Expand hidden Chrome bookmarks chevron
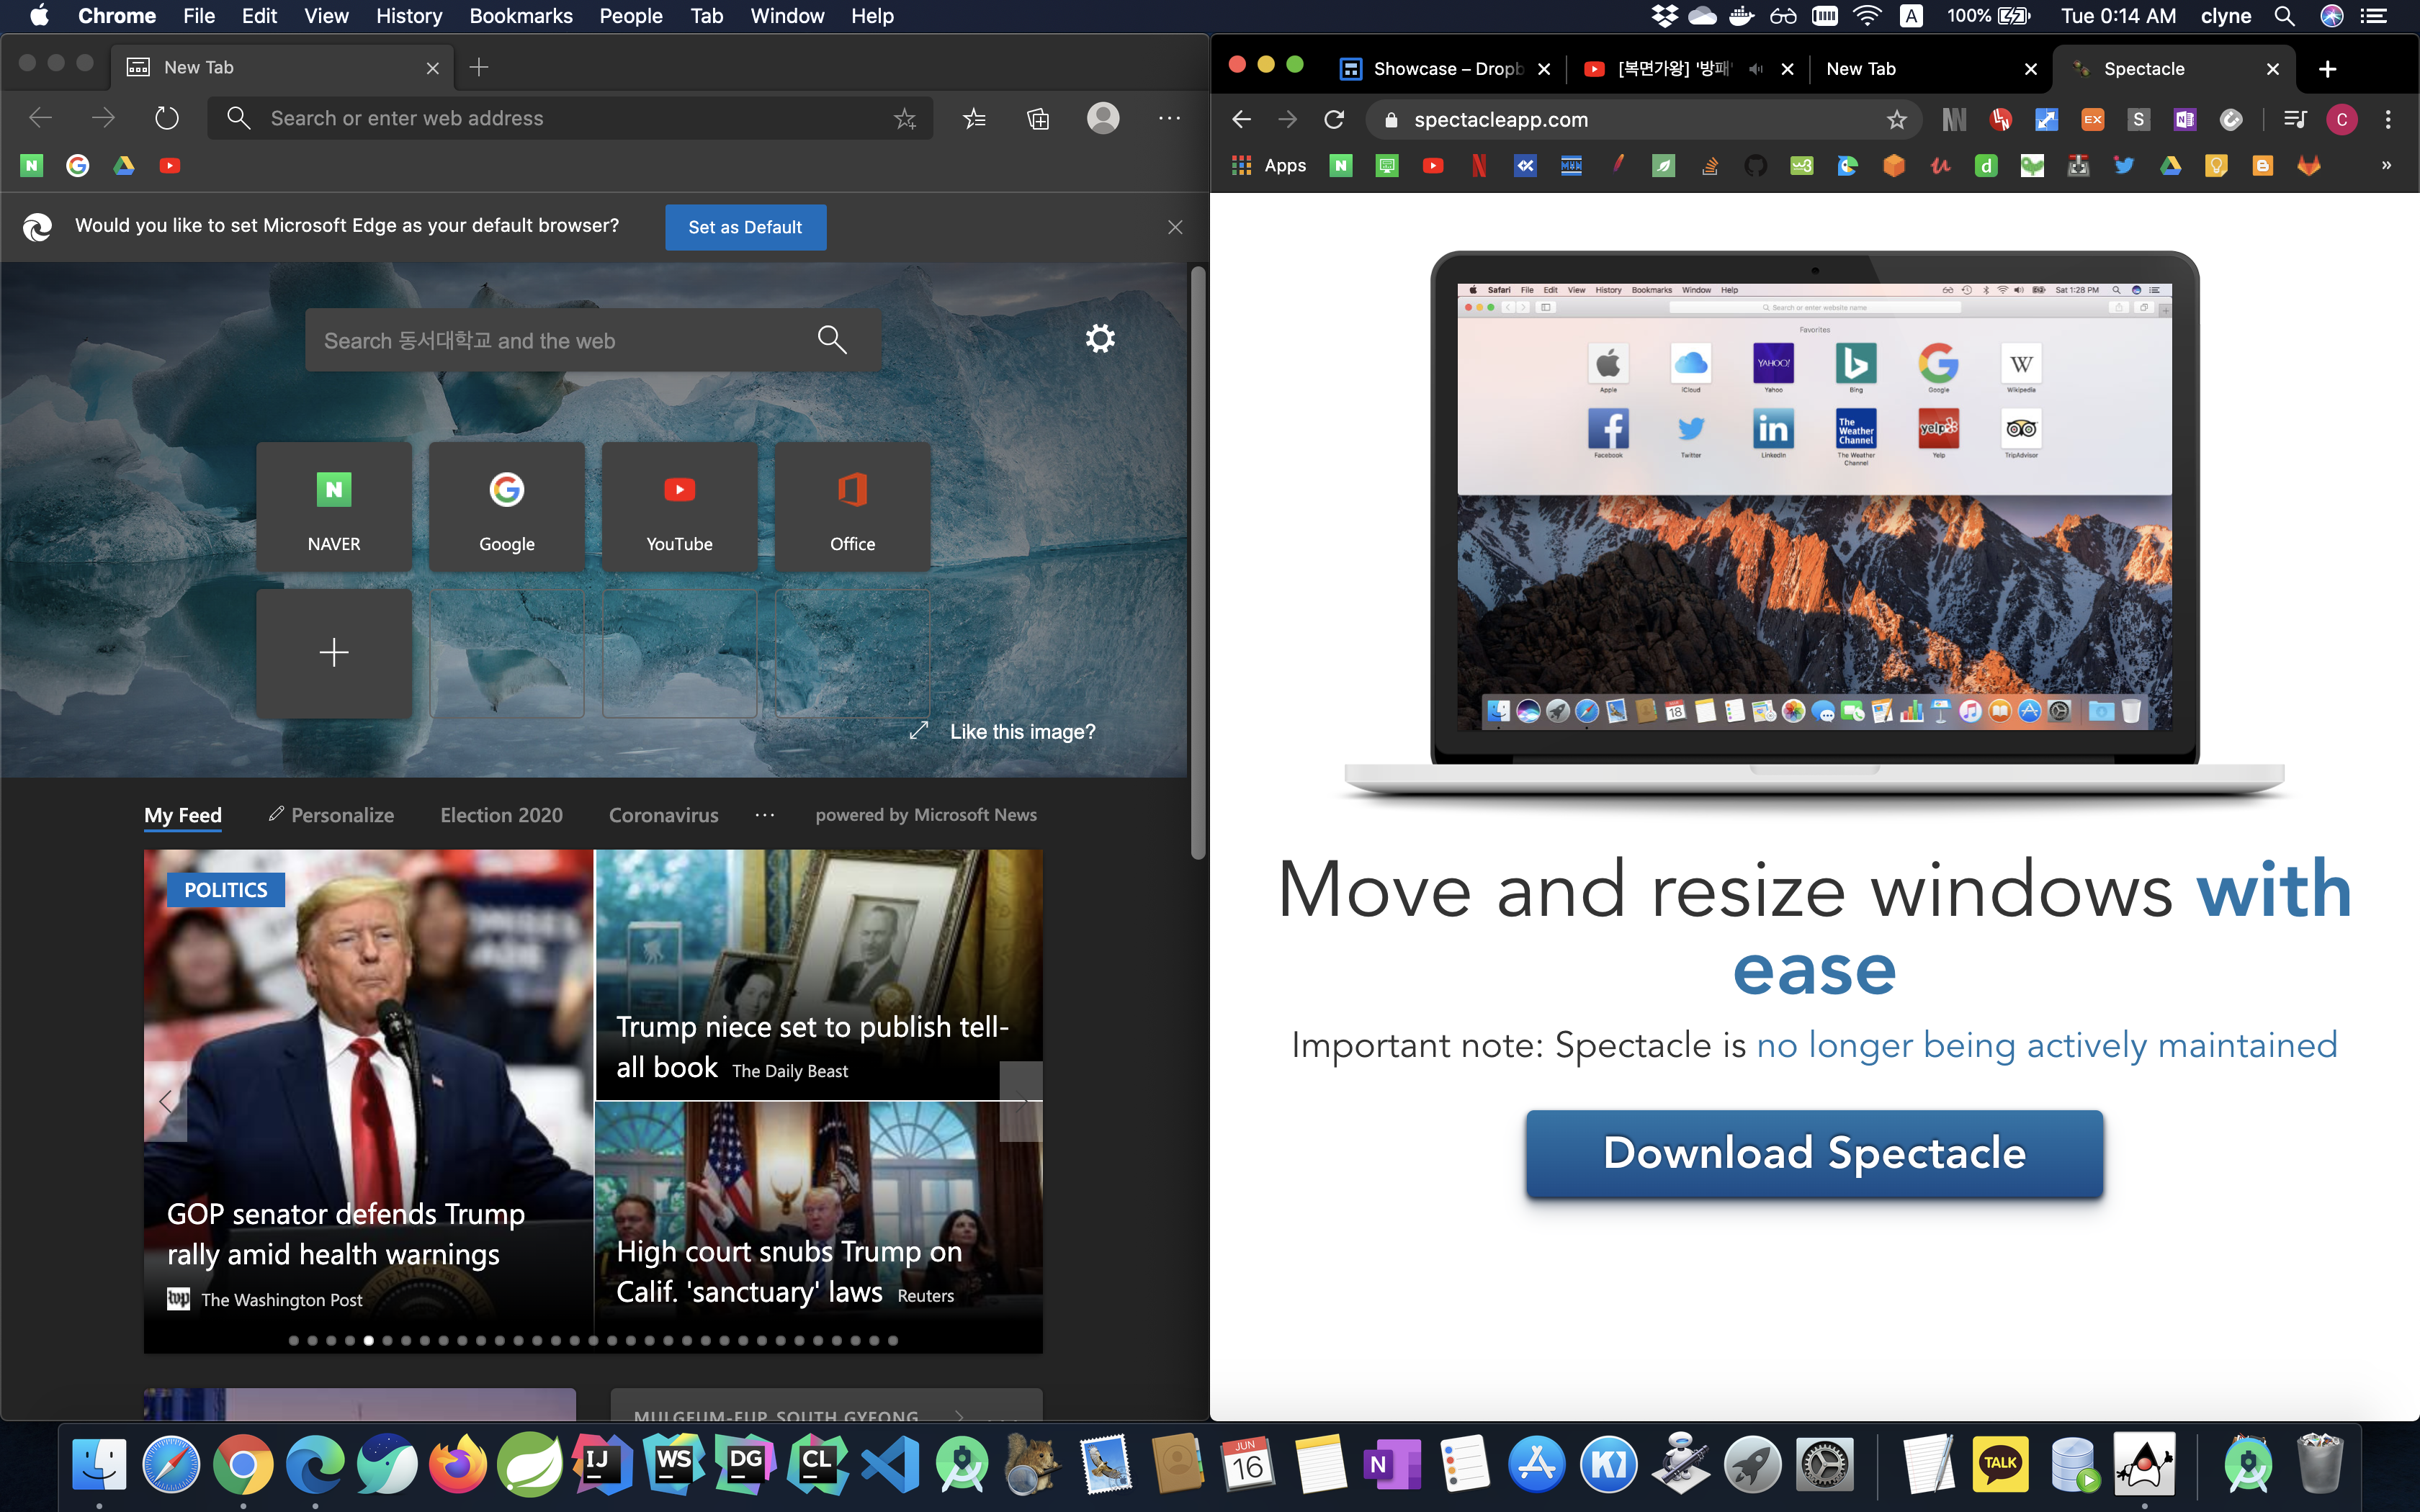This screenshot has width=2420, height=1512. (x=2386, y=166)
